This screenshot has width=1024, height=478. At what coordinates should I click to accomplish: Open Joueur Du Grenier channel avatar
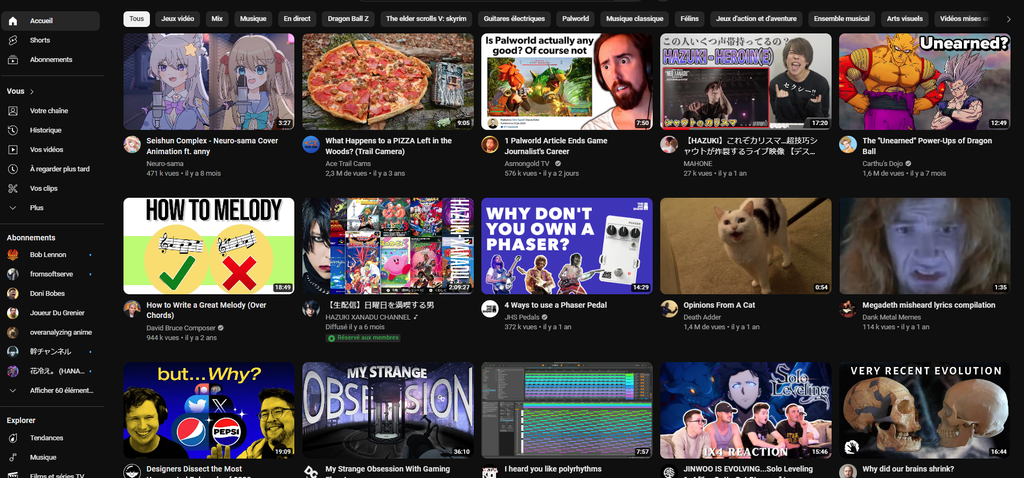[12, 313]
